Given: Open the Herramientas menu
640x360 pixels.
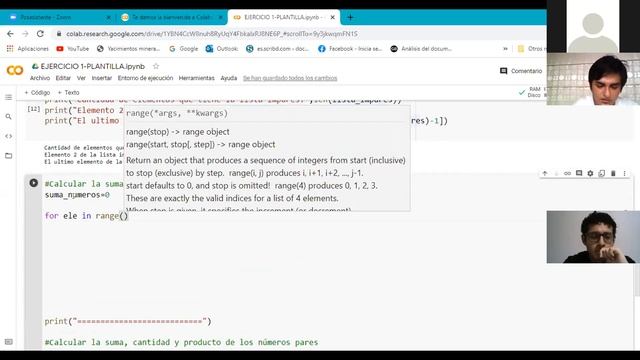Looking at the screenshot, I should coord(196,78).
